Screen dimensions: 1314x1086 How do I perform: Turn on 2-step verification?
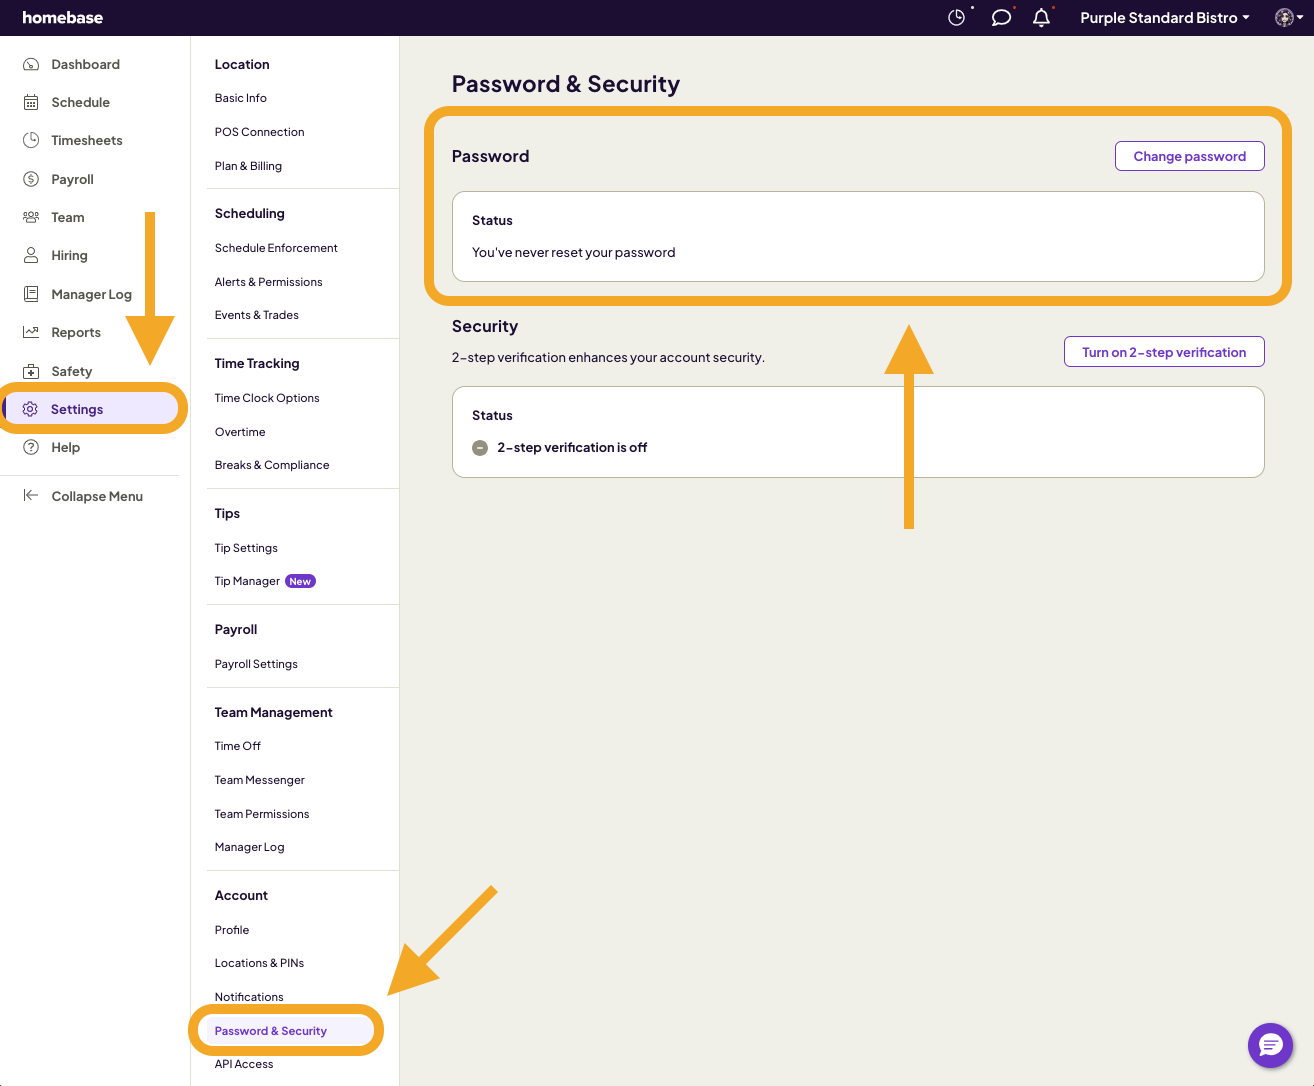pos(1164,352)
